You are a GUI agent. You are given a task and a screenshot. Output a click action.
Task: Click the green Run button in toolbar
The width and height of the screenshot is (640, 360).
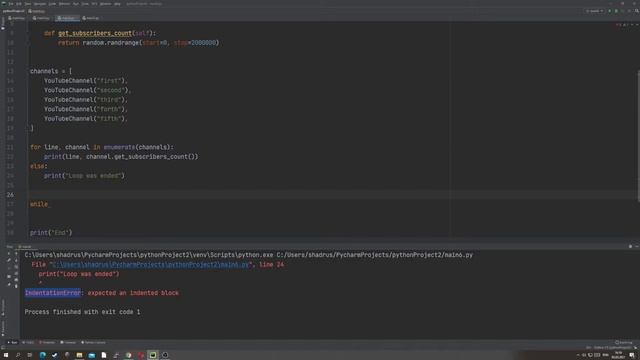point(609,11)
